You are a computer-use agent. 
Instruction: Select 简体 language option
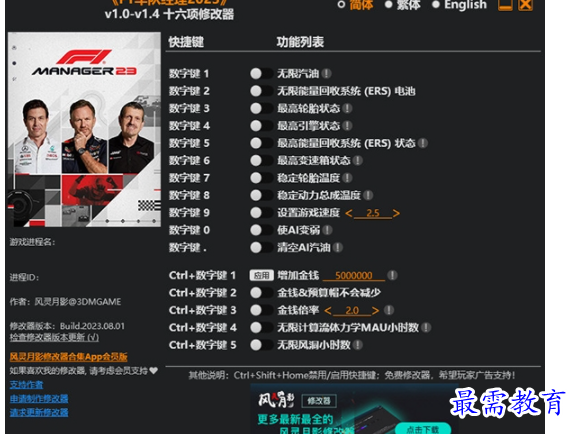(x=355, y=5)
